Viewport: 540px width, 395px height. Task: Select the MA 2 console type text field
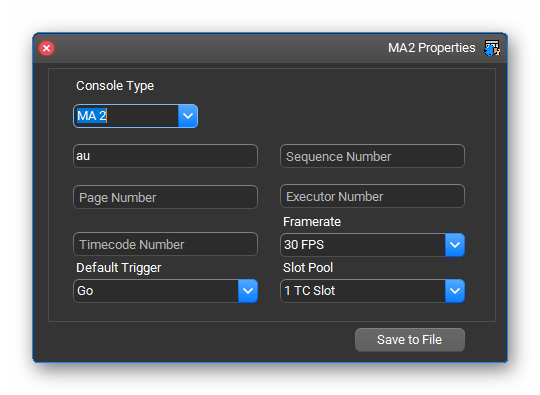[x=126, y=116]
